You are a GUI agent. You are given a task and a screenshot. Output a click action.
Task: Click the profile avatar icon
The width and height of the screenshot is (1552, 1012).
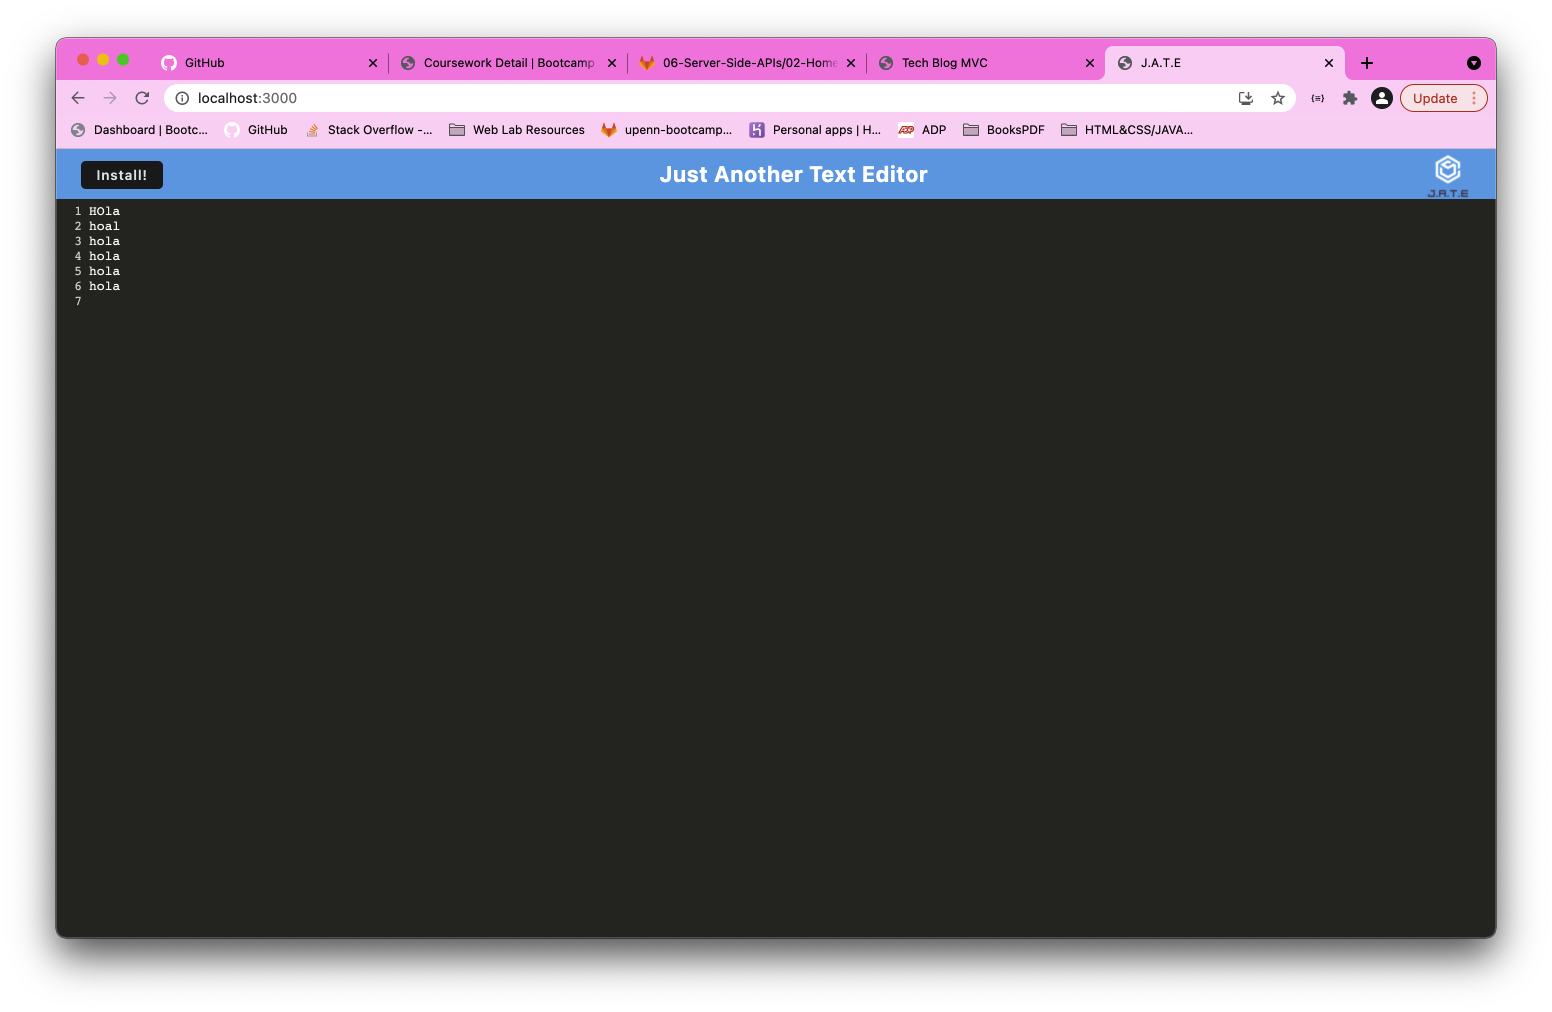[1381, 98]
